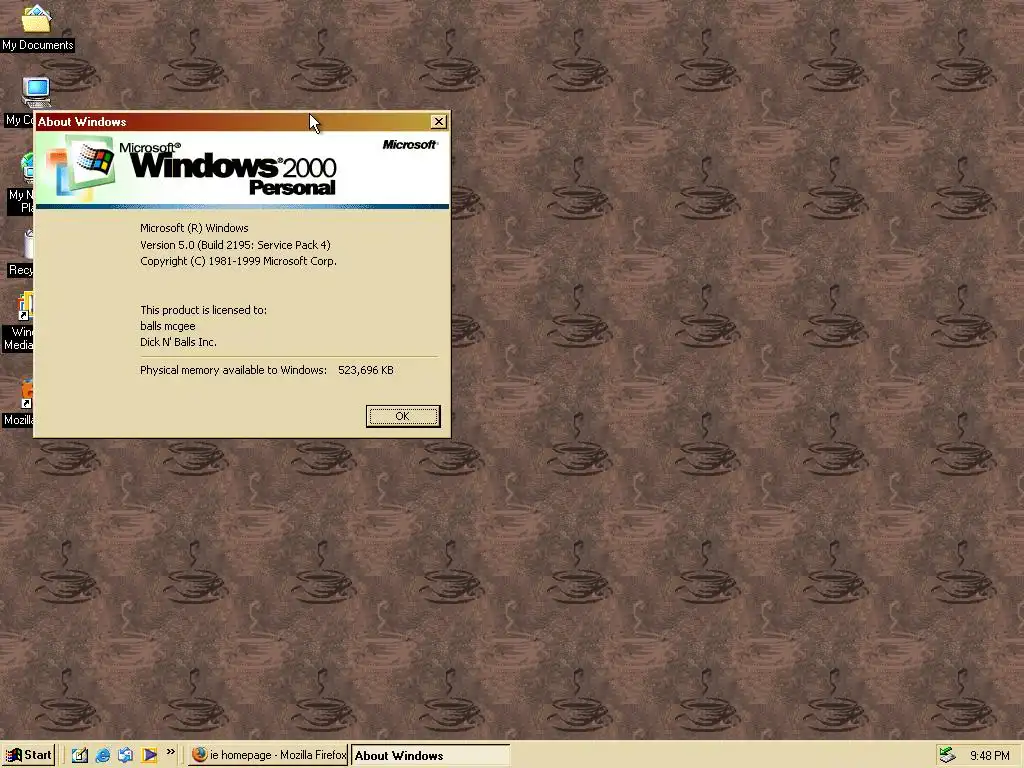Switch to the Mozilla Firefox taskbar button
Image resolution: width=1024 pixels, height=768 pixels.
268,756
